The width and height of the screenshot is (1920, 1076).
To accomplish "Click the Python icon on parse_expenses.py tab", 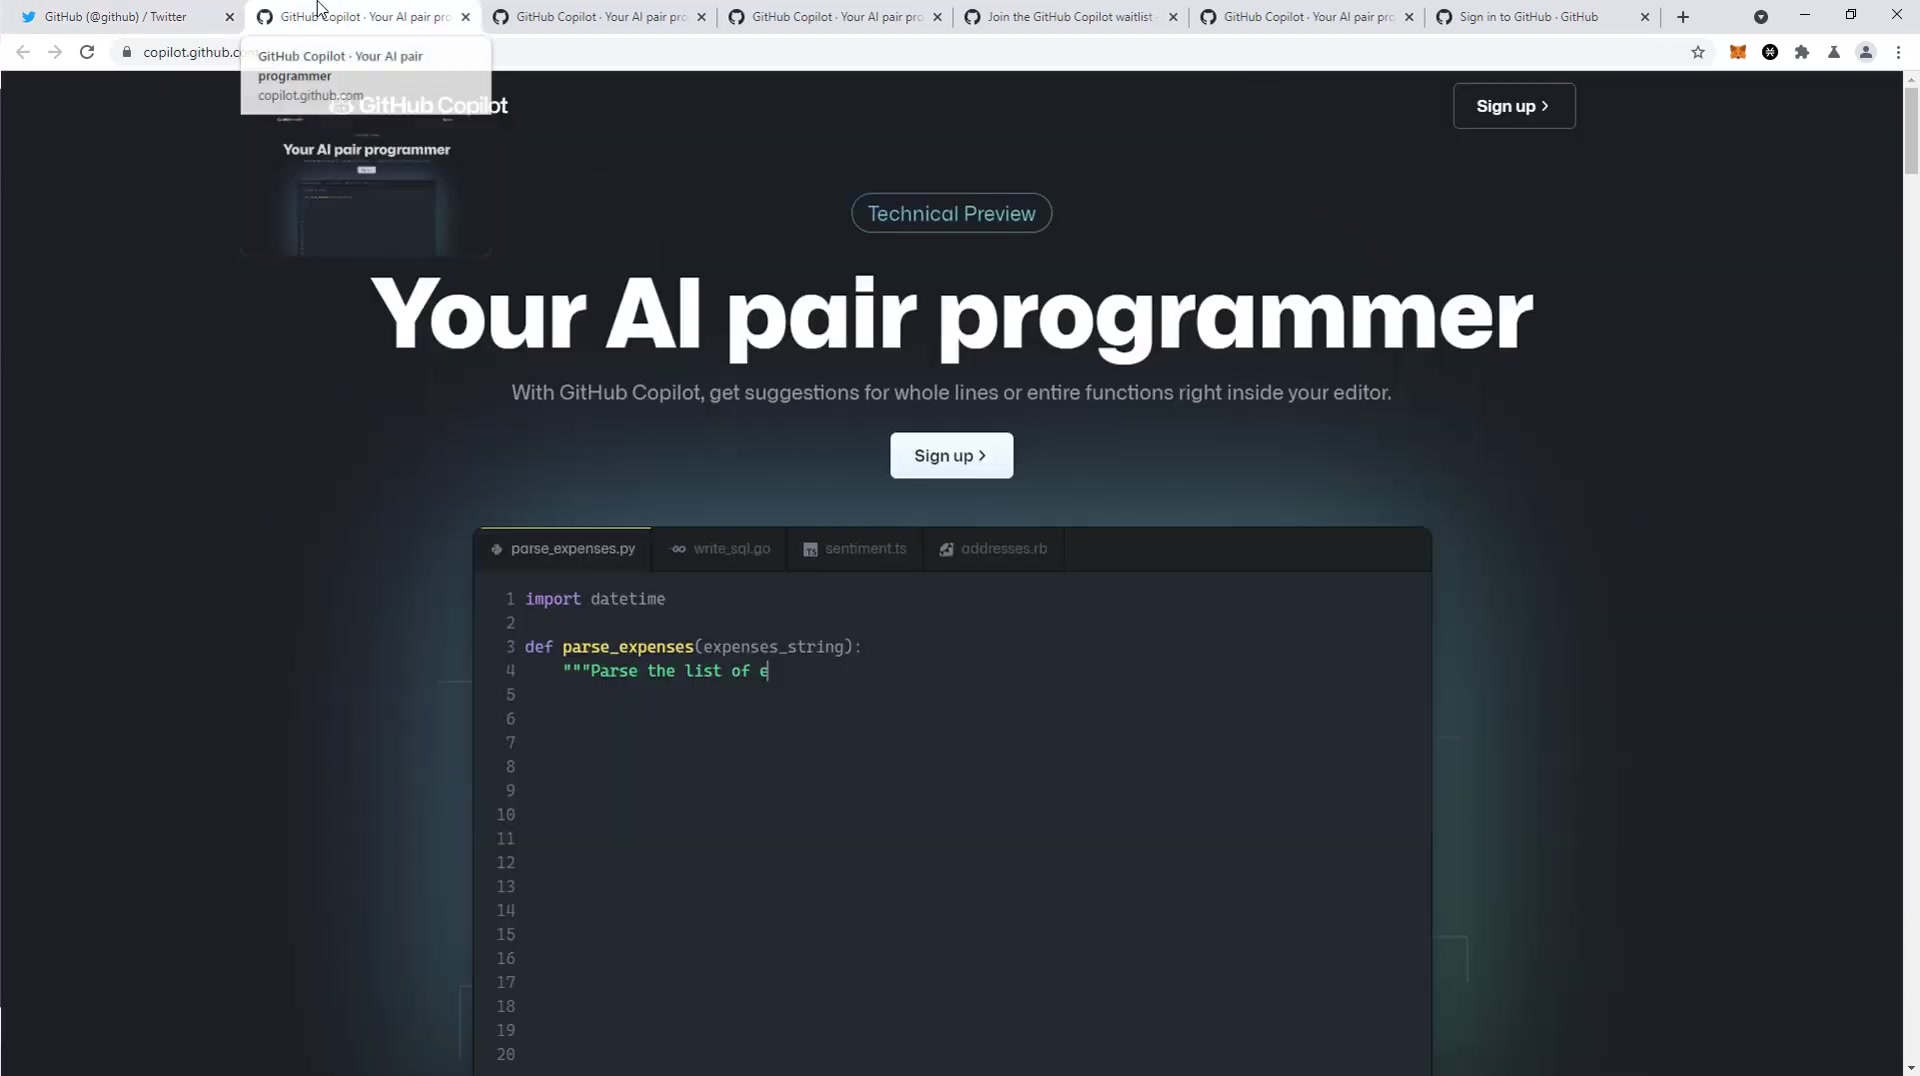I will point(497,549).
